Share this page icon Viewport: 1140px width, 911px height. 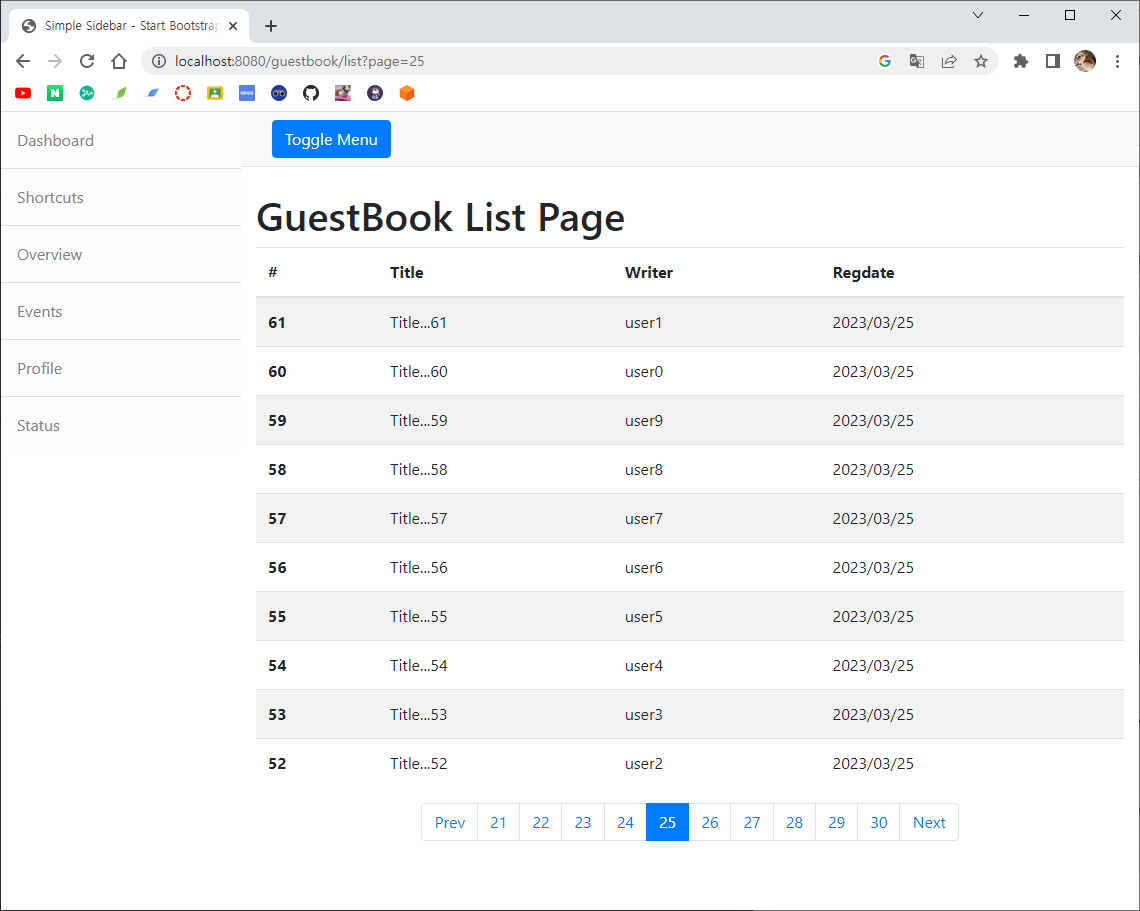(x=949, y=61)
